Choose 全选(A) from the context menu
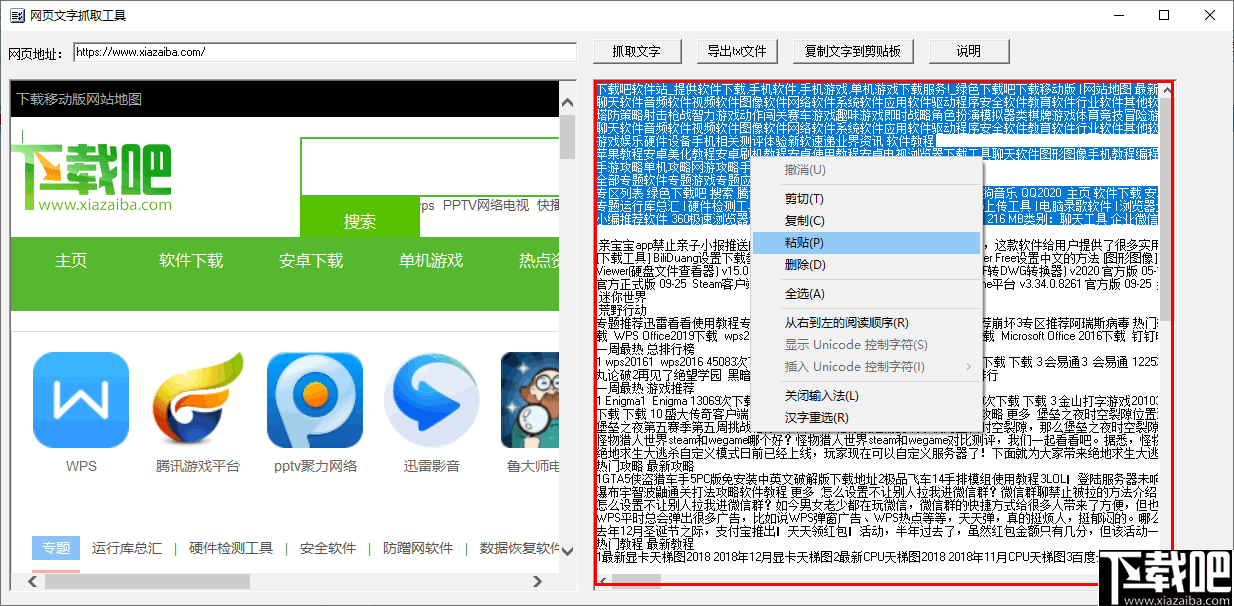1234x606 pixels. click(x=866, y=294)
